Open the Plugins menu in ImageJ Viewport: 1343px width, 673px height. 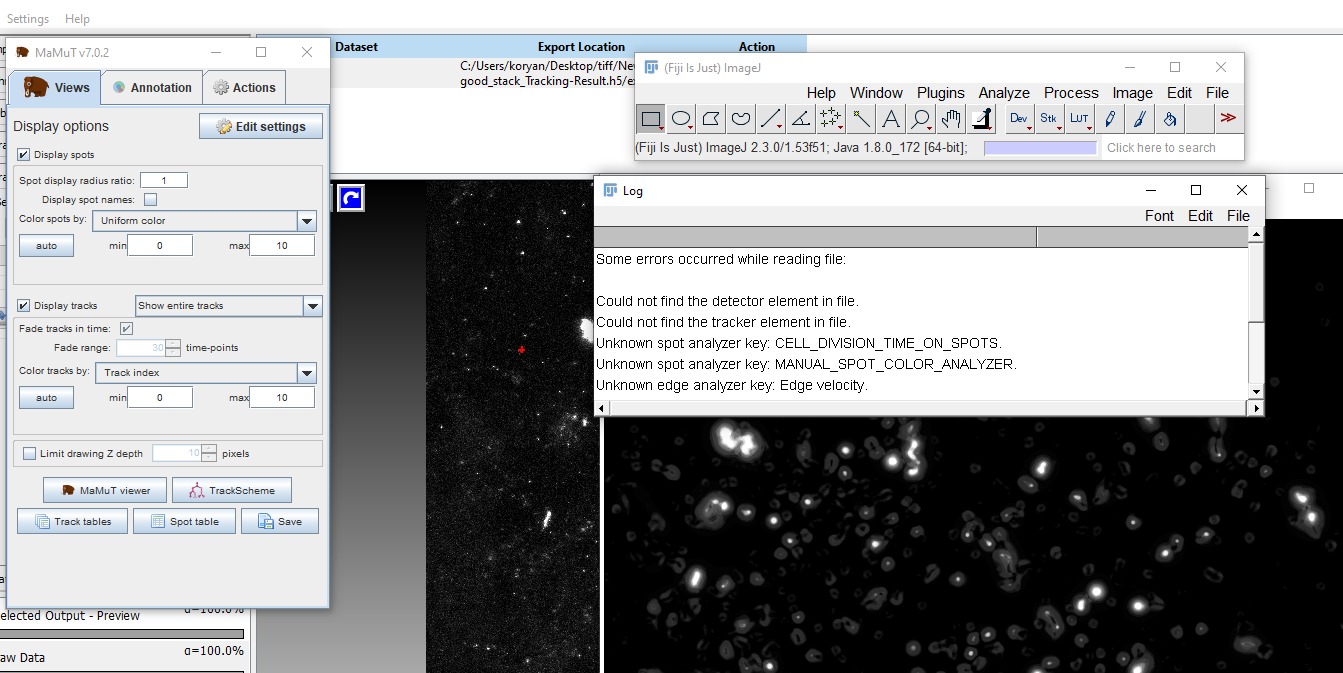[x=940, y=92]
